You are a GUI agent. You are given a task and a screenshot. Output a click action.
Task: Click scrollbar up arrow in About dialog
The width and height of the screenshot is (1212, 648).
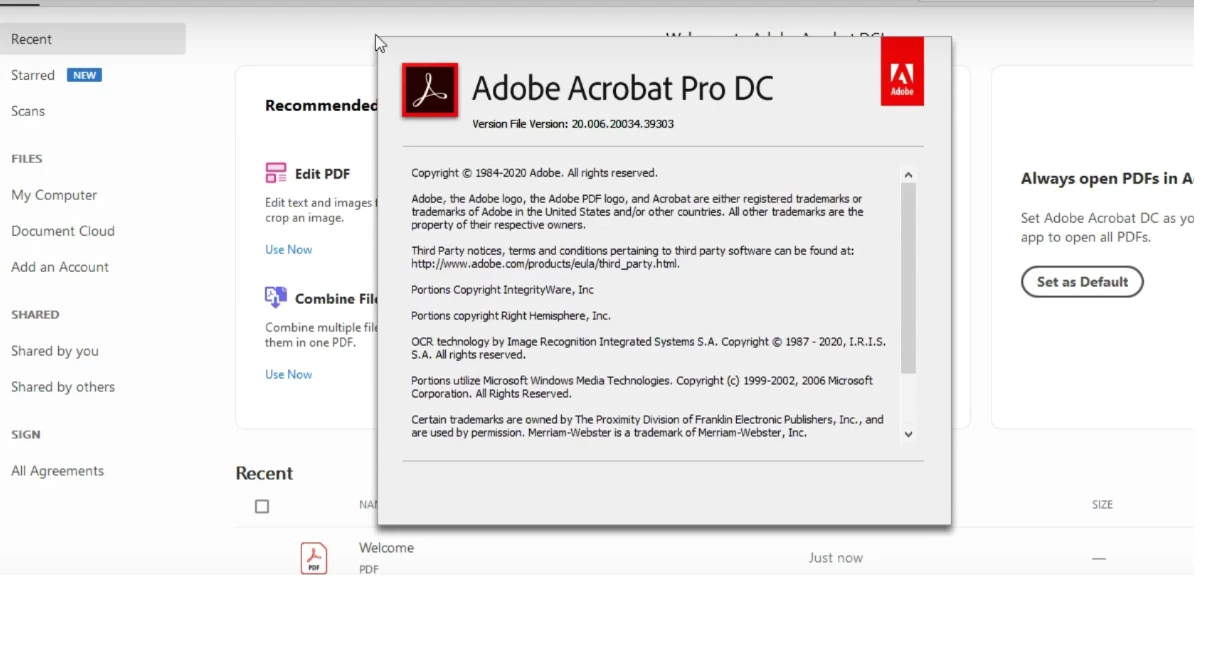tap(908, 175)
